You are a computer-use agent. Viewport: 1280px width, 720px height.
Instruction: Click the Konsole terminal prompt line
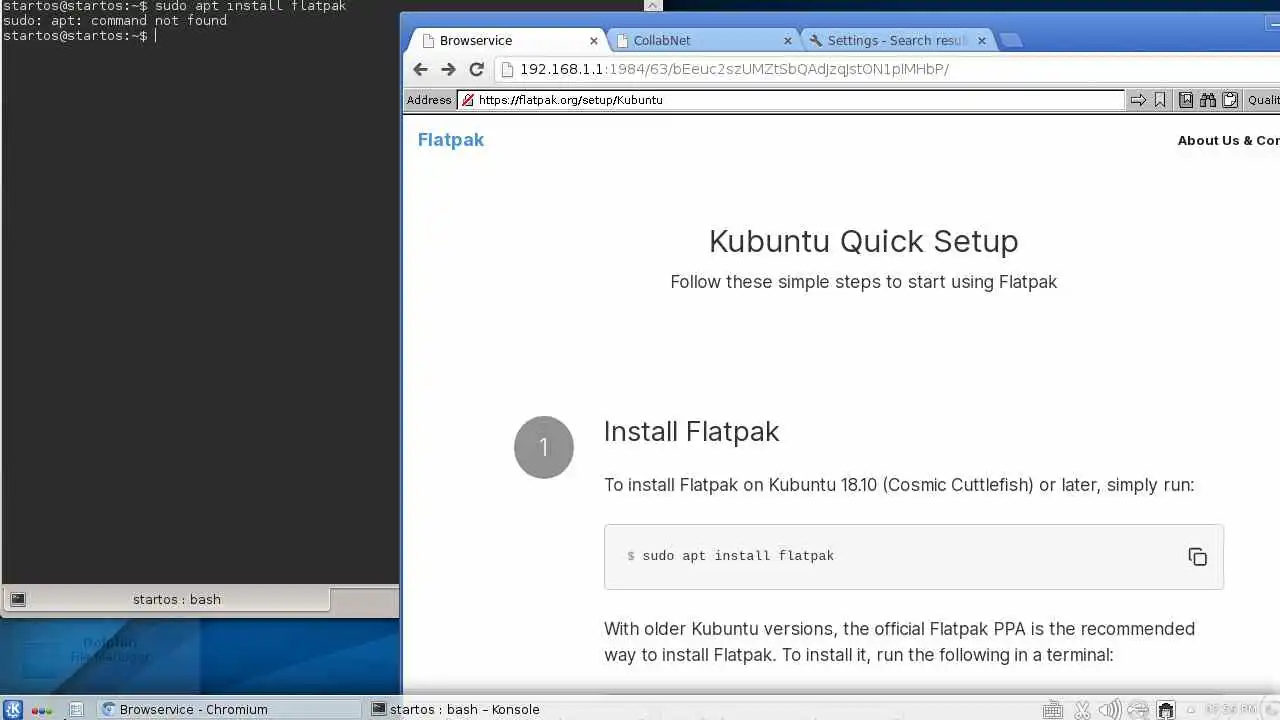pyautogui.click(x=78, y=36)
